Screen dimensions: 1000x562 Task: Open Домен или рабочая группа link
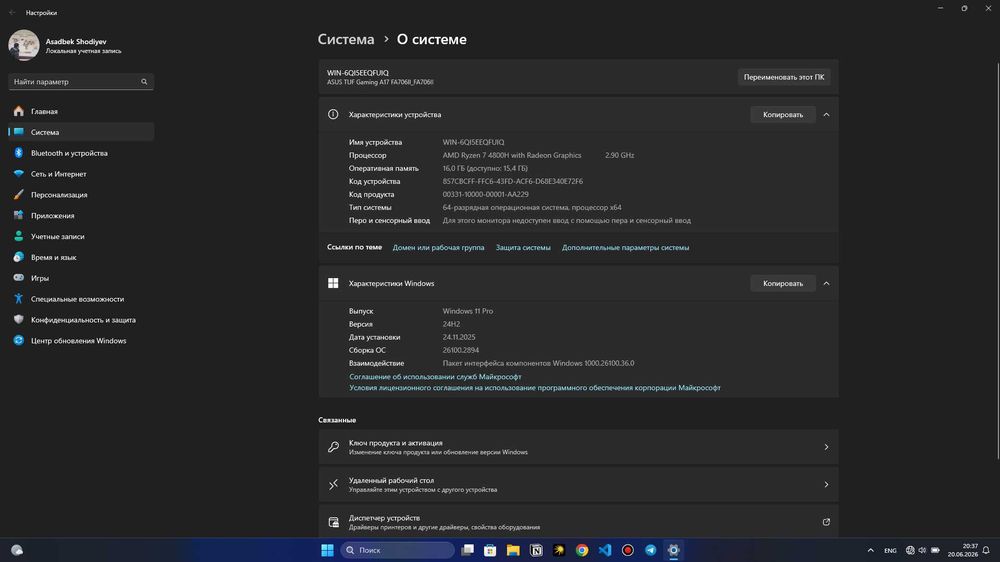pos(438,248)
